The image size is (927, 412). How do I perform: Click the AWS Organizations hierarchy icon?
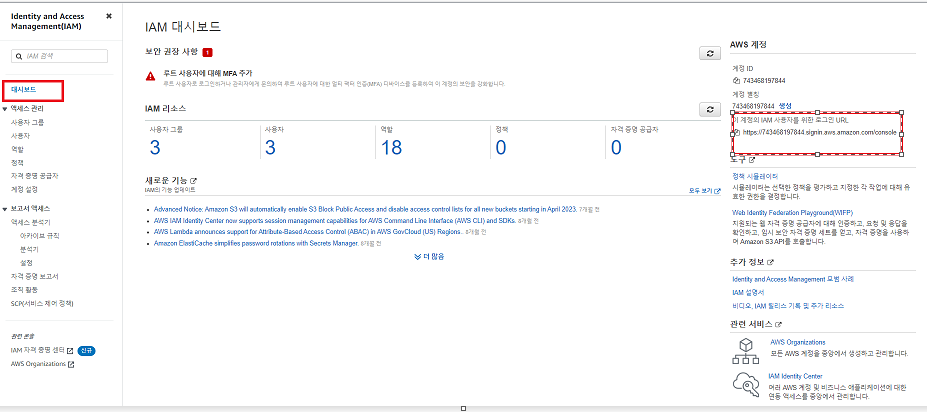tap(746, 351)
